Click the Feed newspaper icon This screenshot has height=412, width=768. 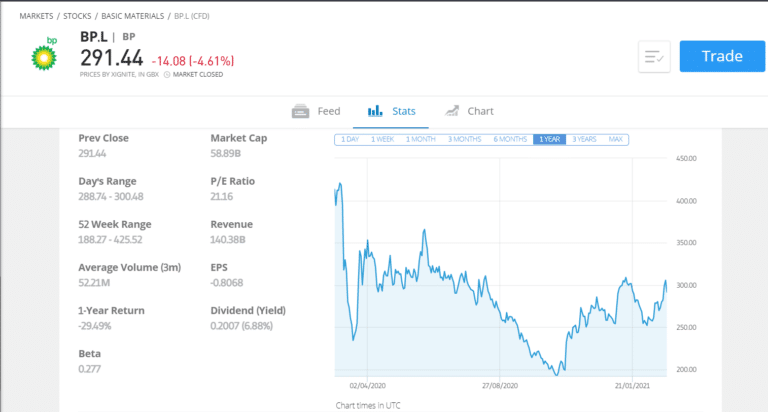pyautogui.click(x=300, y=111)
